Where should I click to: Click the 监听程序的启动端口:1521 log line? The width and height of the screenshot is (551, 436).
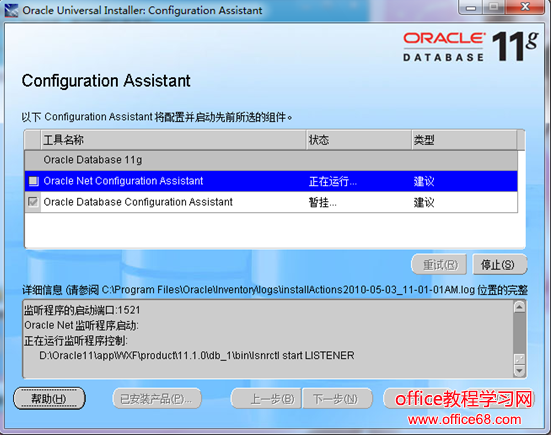coord(82,310)
